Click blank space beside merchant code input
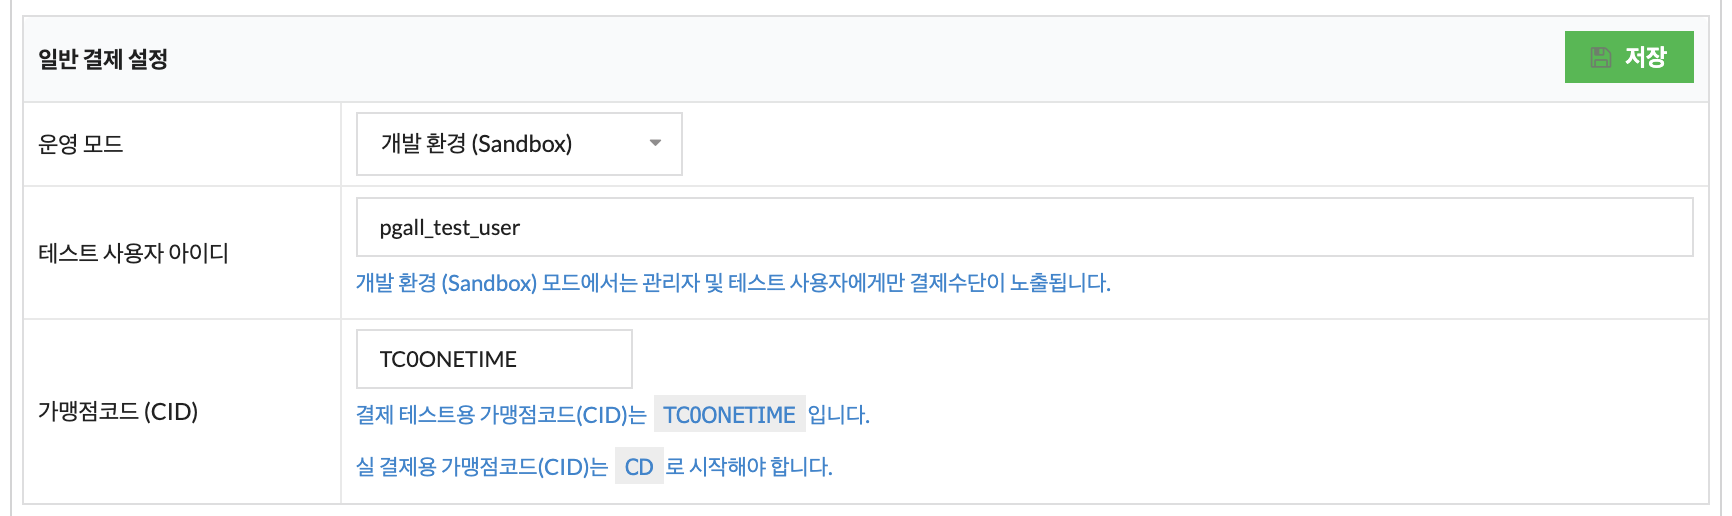The height and width of the screenshot is (516, 1732). point(1160,359)
